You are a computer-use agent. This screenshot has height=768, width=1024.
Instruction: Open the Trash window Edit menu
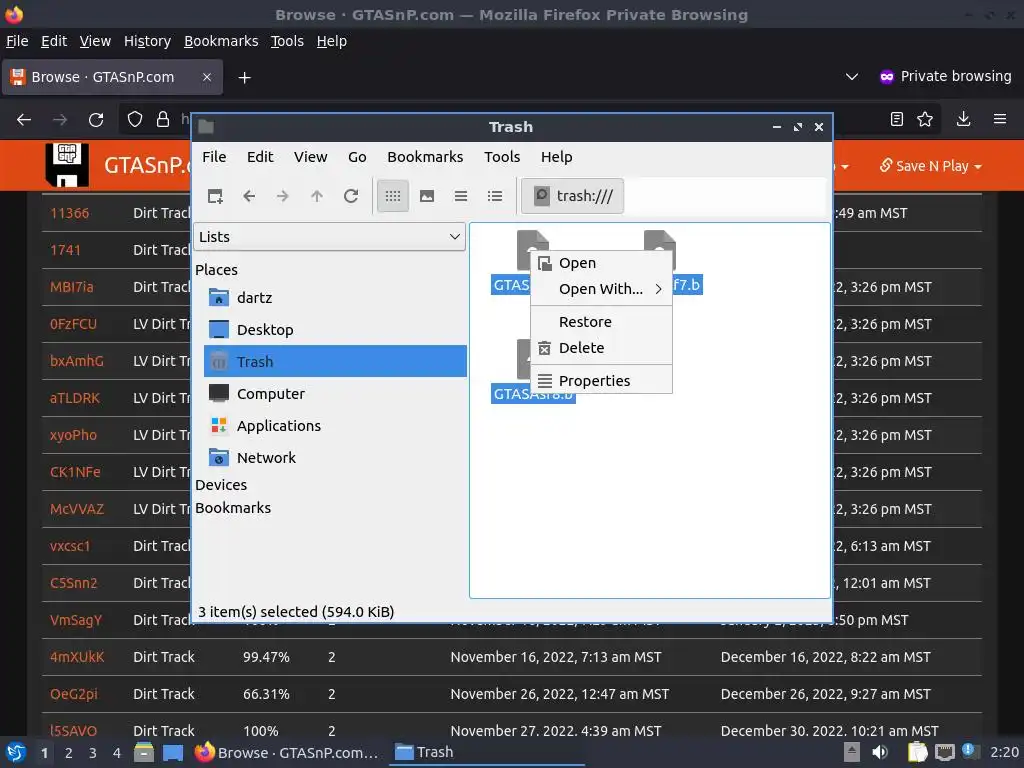[x=260, y=157]
